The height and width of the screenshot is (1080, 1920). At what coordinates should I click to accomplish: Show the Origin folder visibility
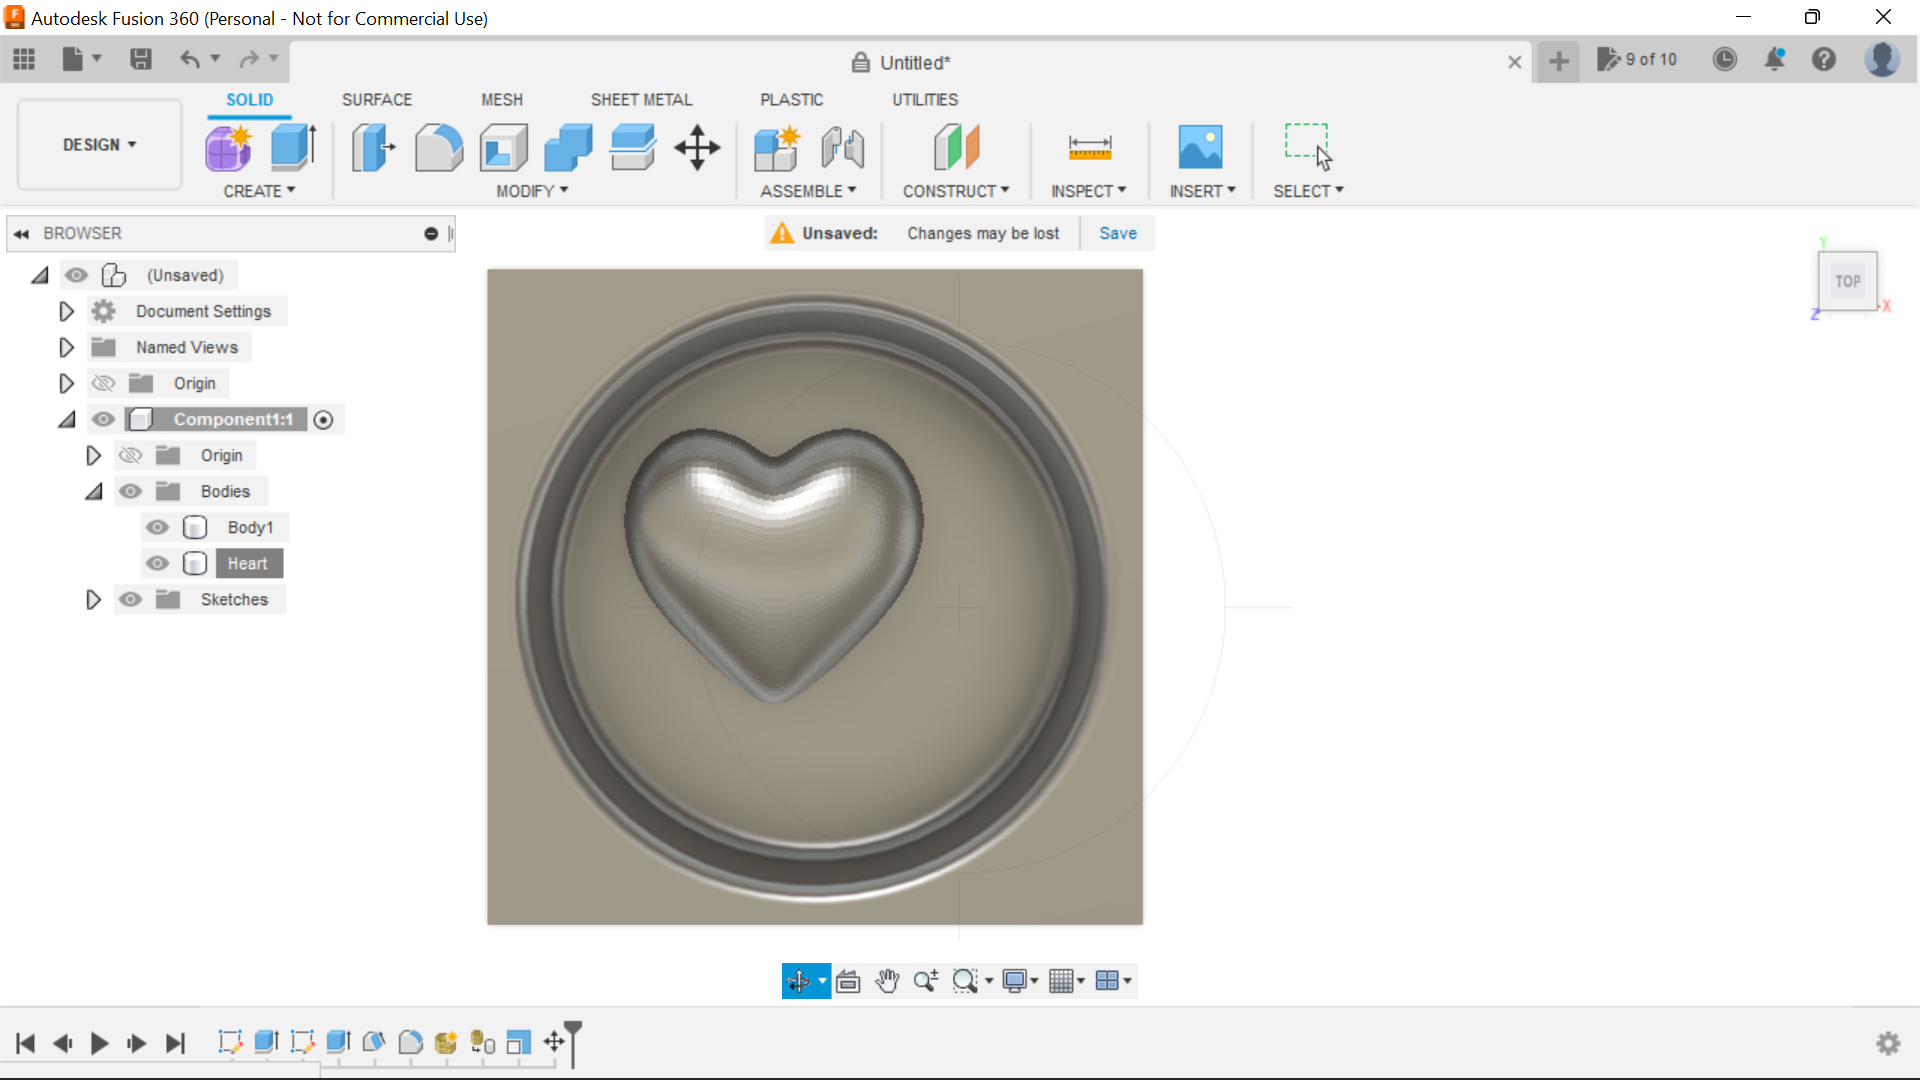[x=103, y=383]
